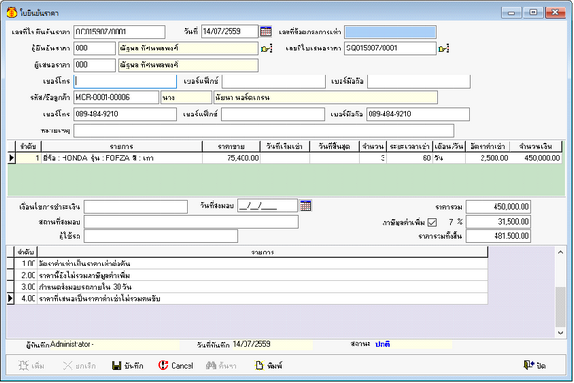Click the date field 14/07/2559
Screen dimensions: 574x383
point(230,31)
